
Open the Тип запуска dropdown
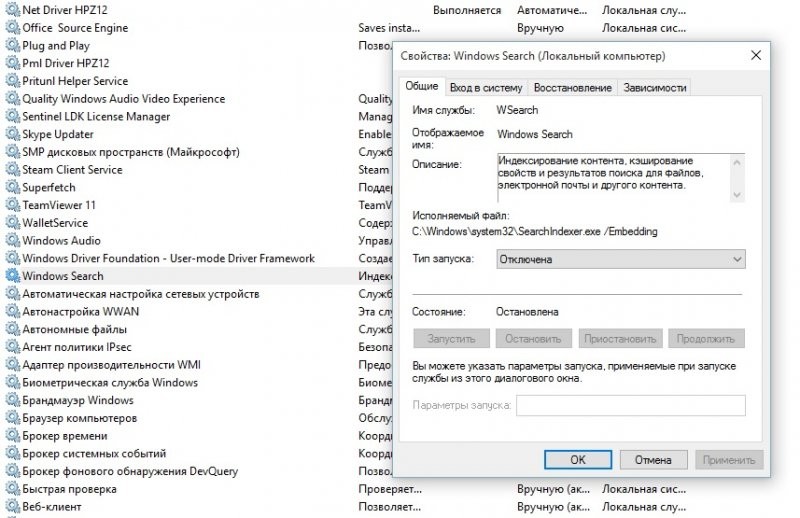[x=620, y=259]
